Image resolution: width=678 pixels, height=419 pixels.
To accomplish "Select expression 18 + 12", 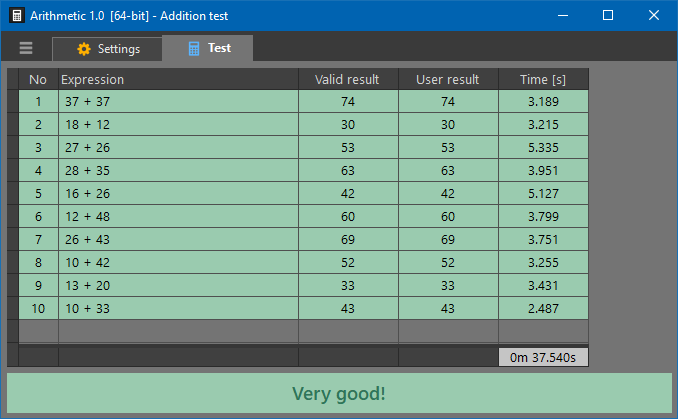I will (x=178, y=125).
